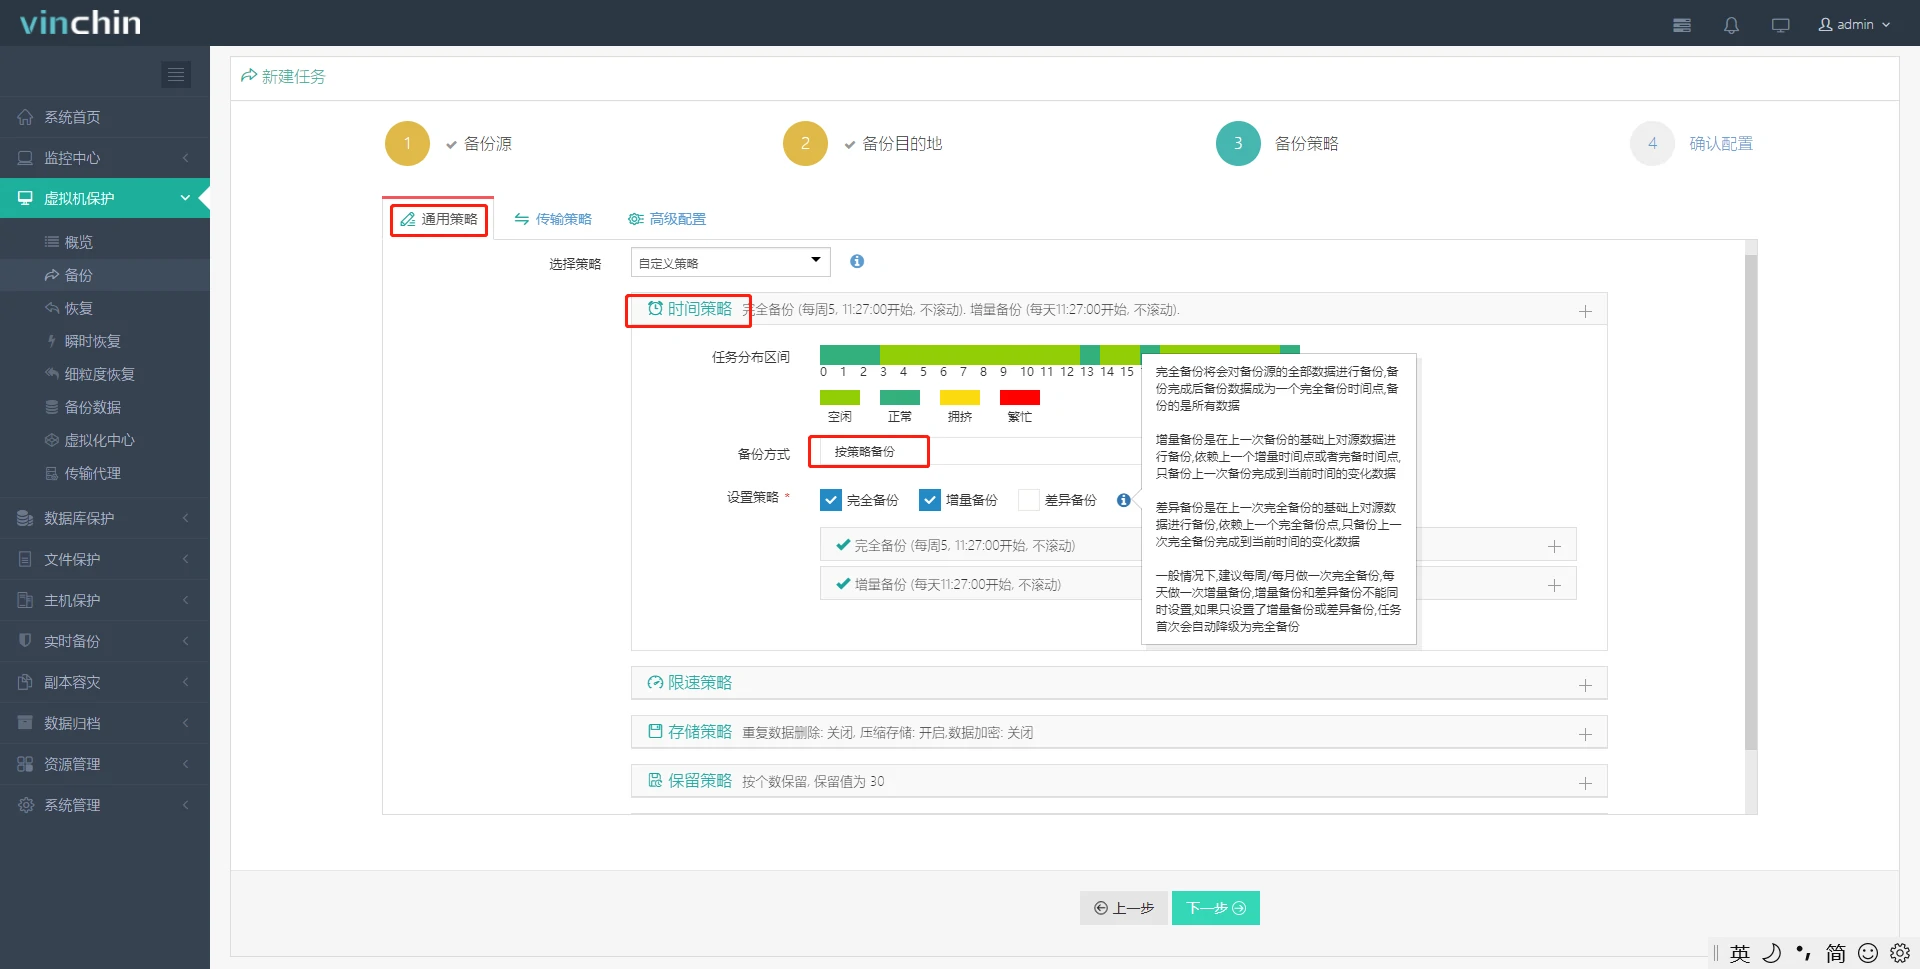Switch to the 传输策略 tab
This screenshot has height=969, width=1920.
pyautogui.click(x=553, y=219)
